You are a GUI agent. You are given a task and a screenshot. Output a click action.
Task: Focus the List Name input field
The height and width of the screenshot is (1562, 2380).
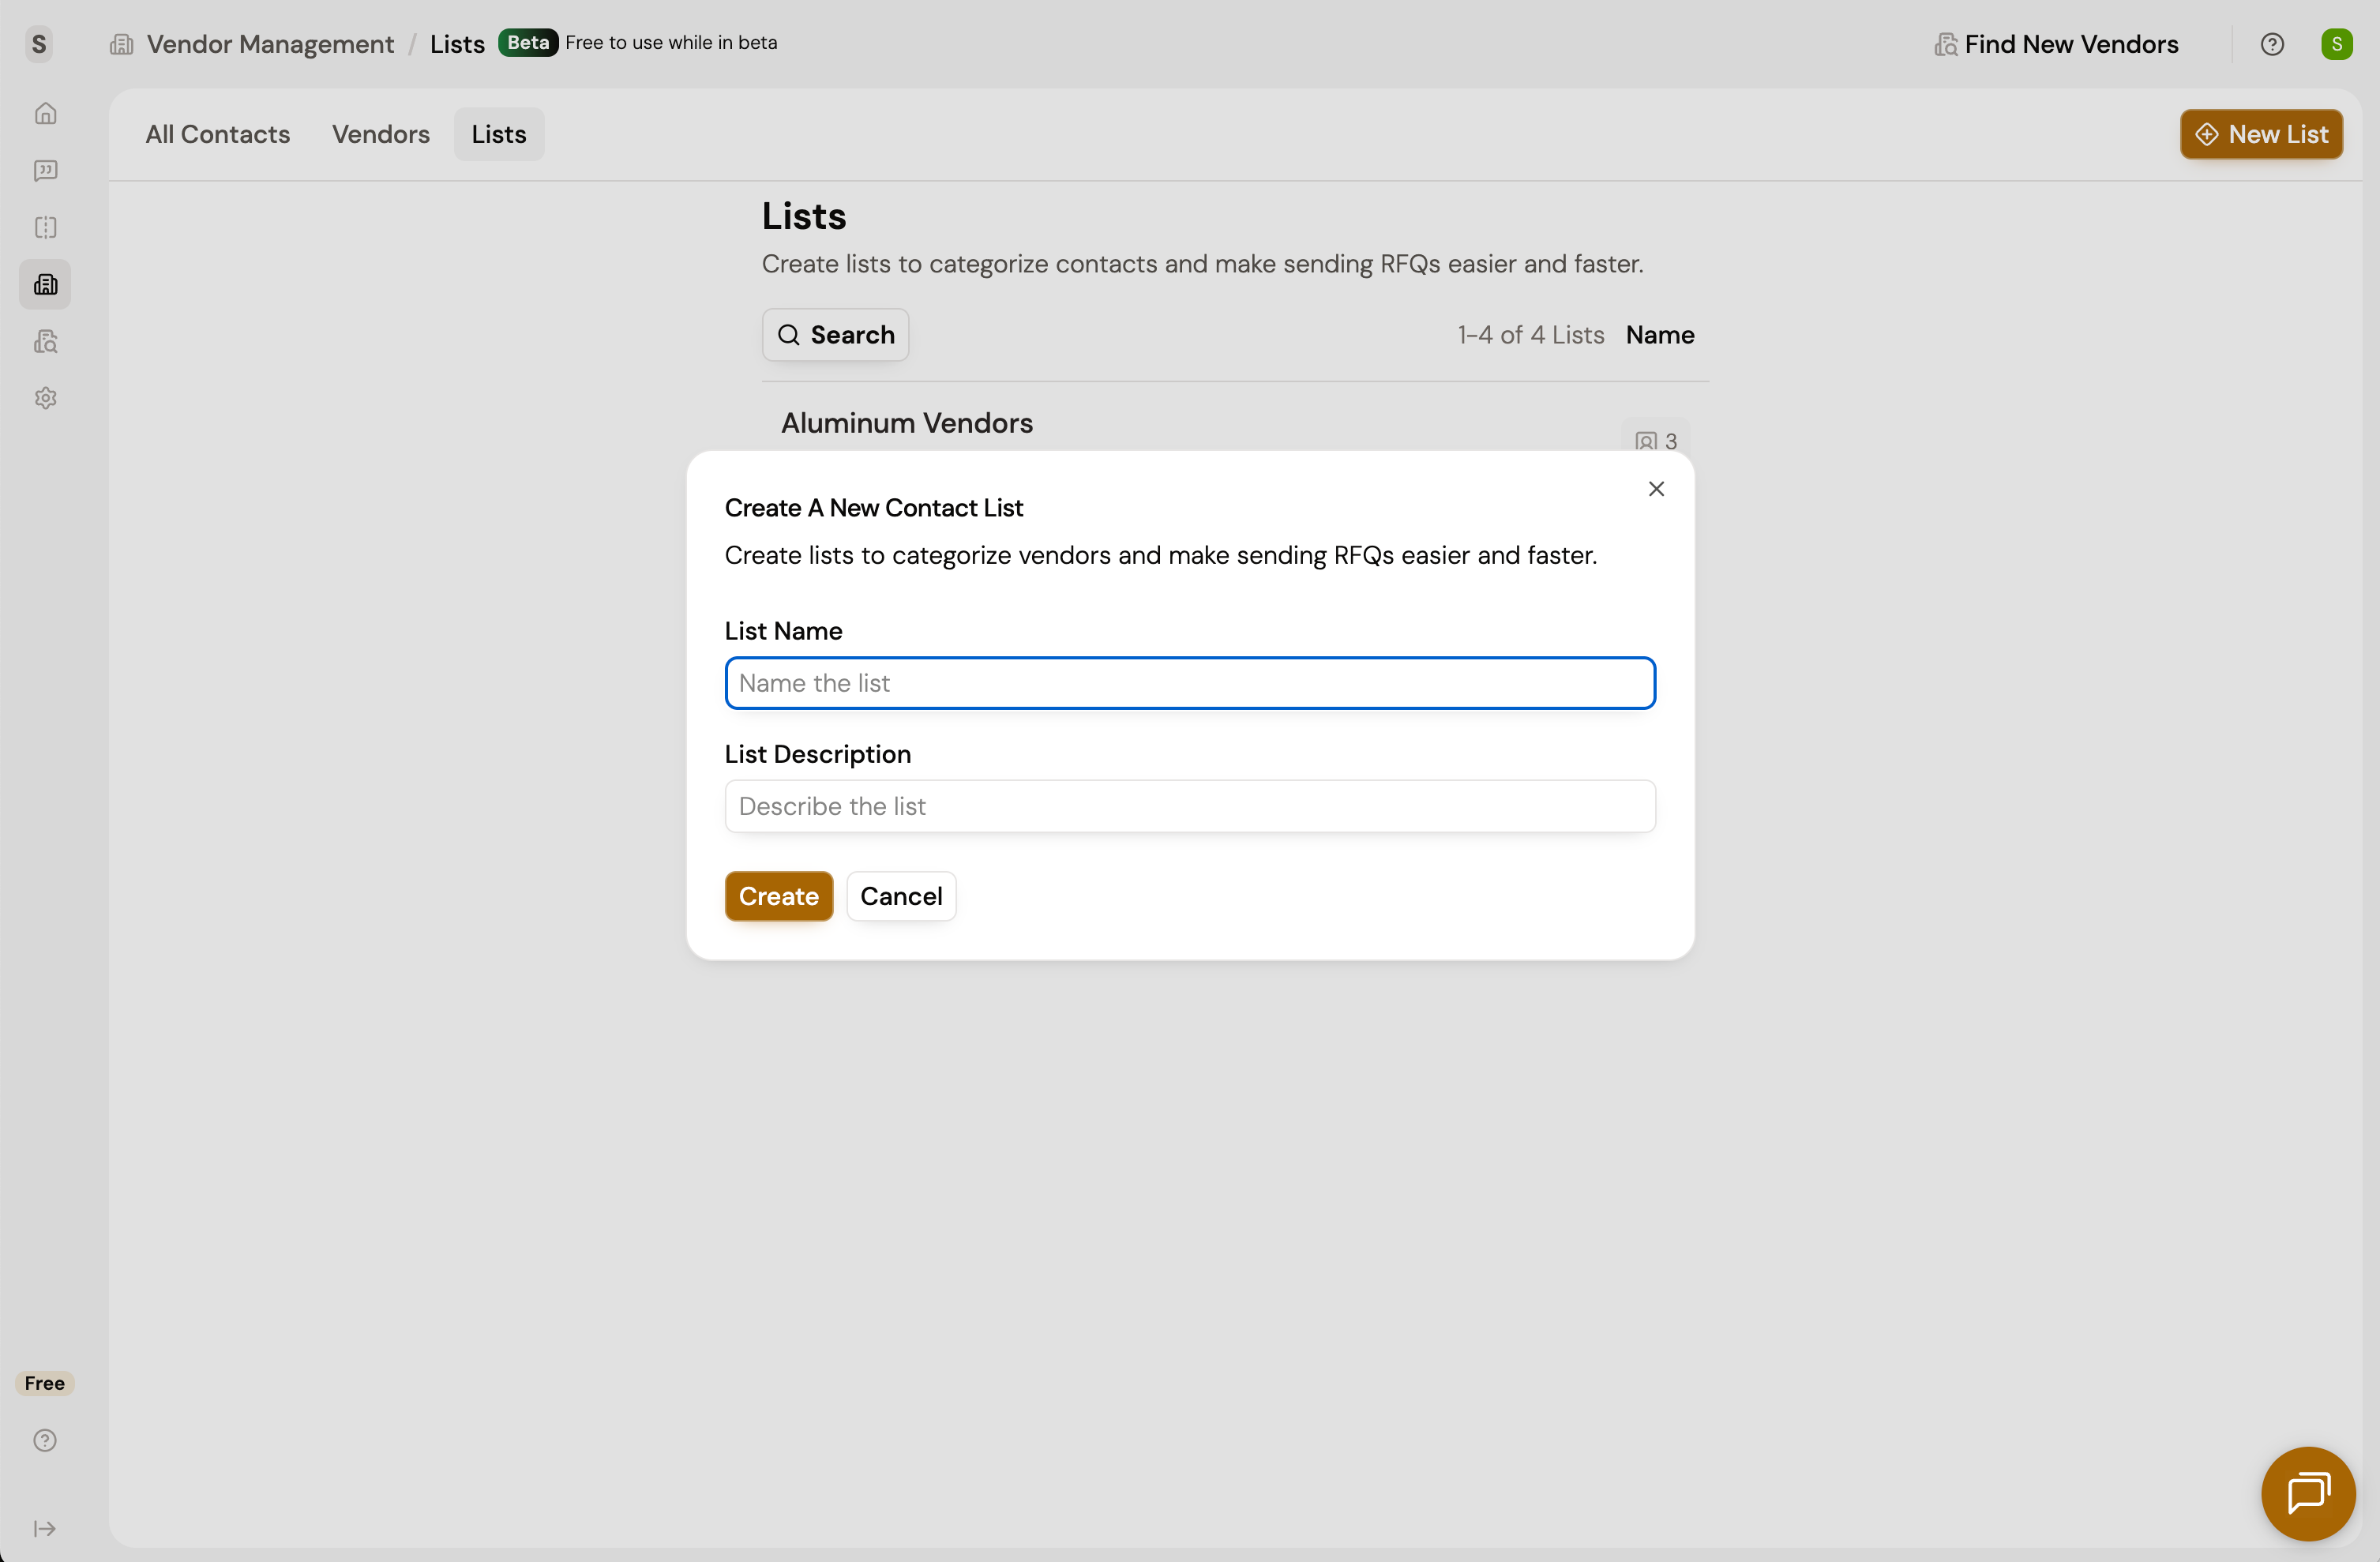pyautogui.click(x=1189, y=683)
